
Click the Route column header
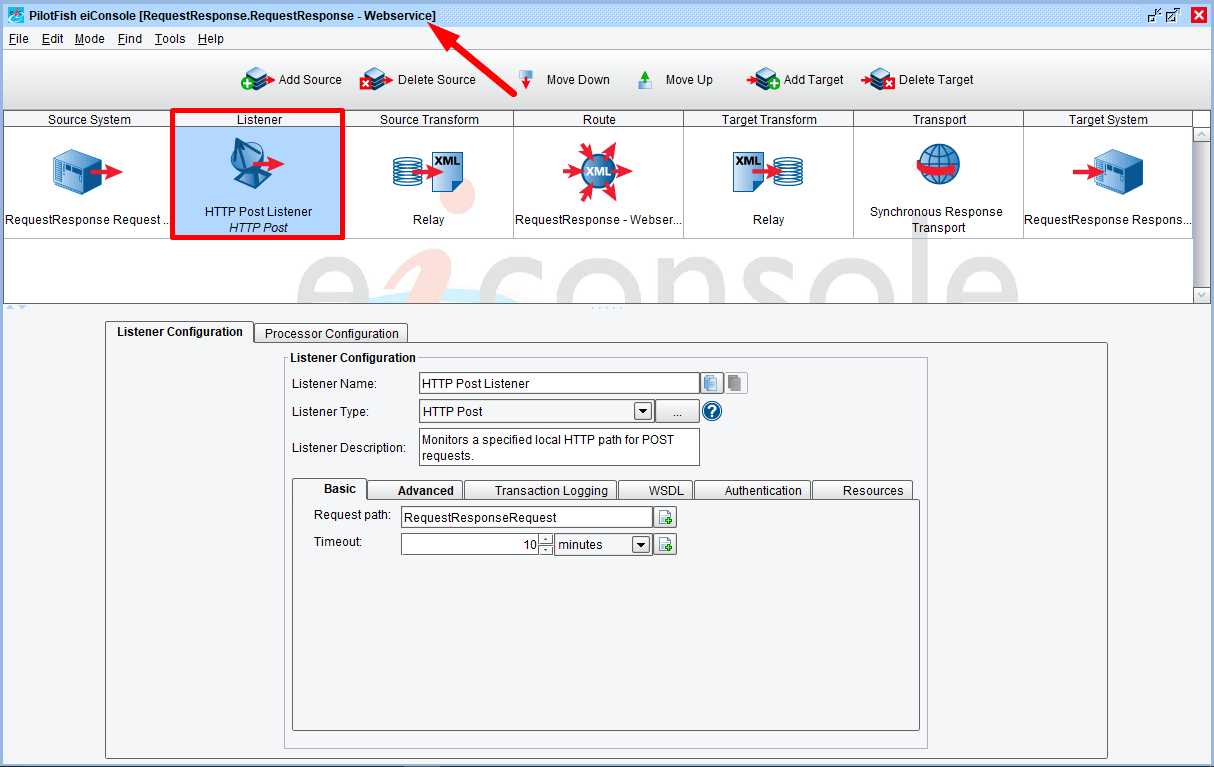point(599,119)
